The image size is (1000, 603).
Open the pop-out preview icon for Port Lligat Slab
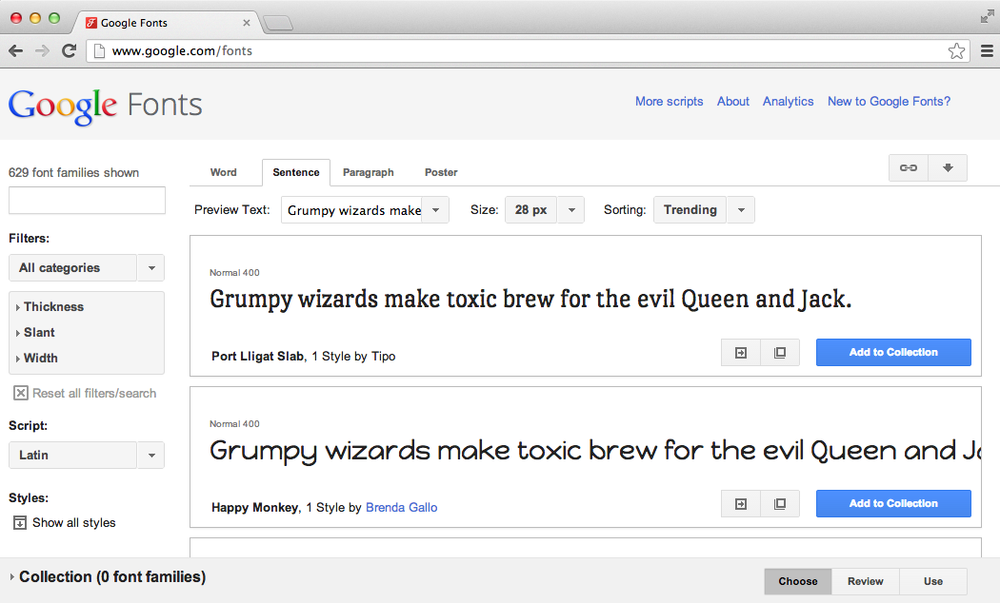780,352
